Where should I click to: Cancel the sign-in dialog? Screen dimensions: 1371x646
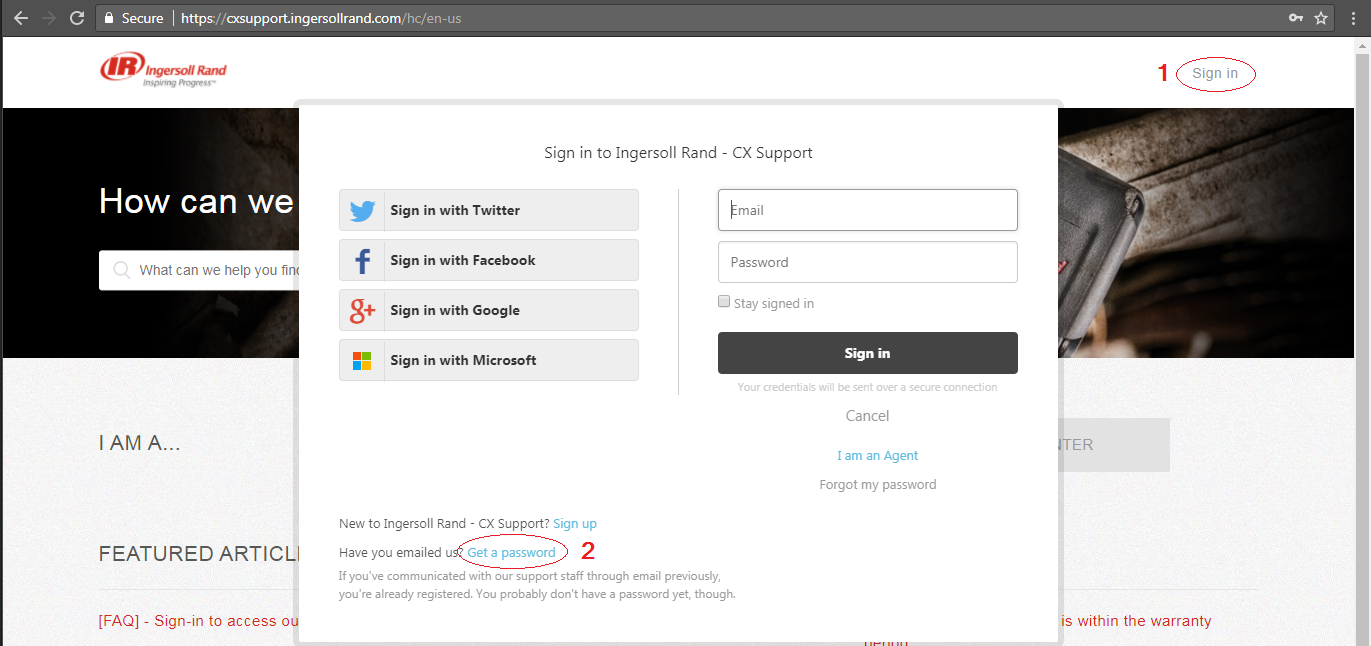click(867, 416)
